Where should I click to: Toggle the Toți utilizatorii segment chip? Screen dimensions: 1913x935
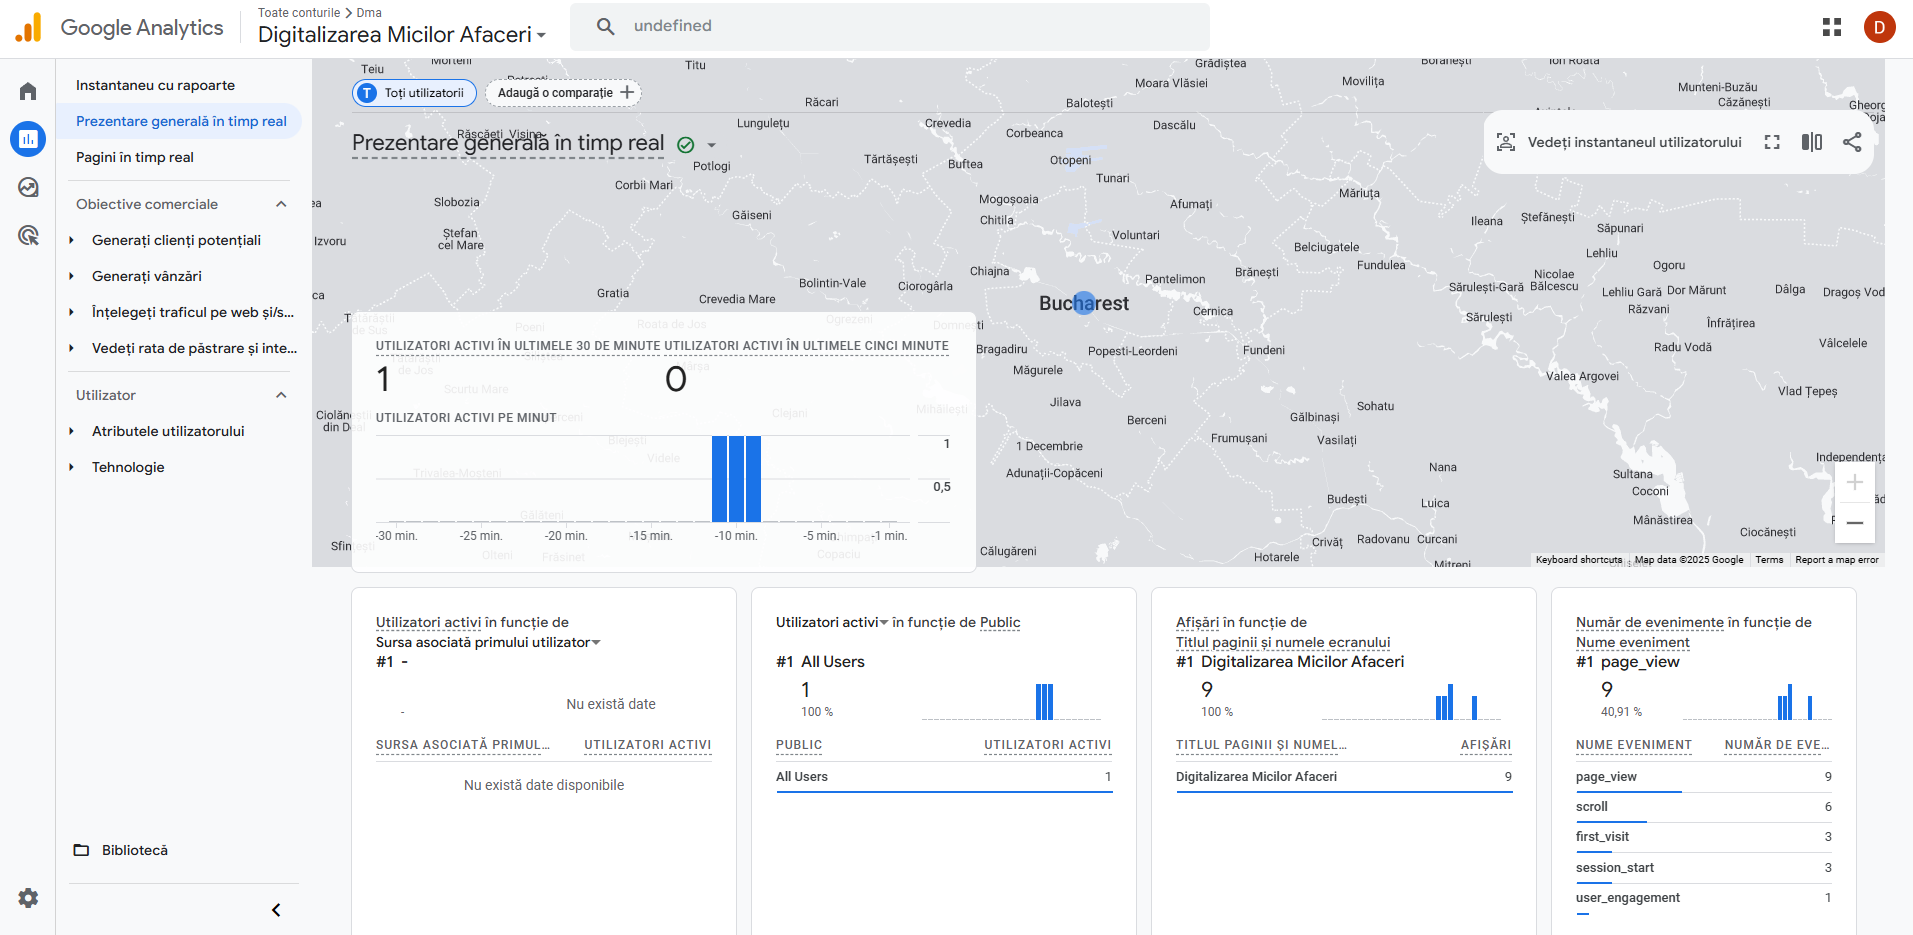click(x=414, y=93)
